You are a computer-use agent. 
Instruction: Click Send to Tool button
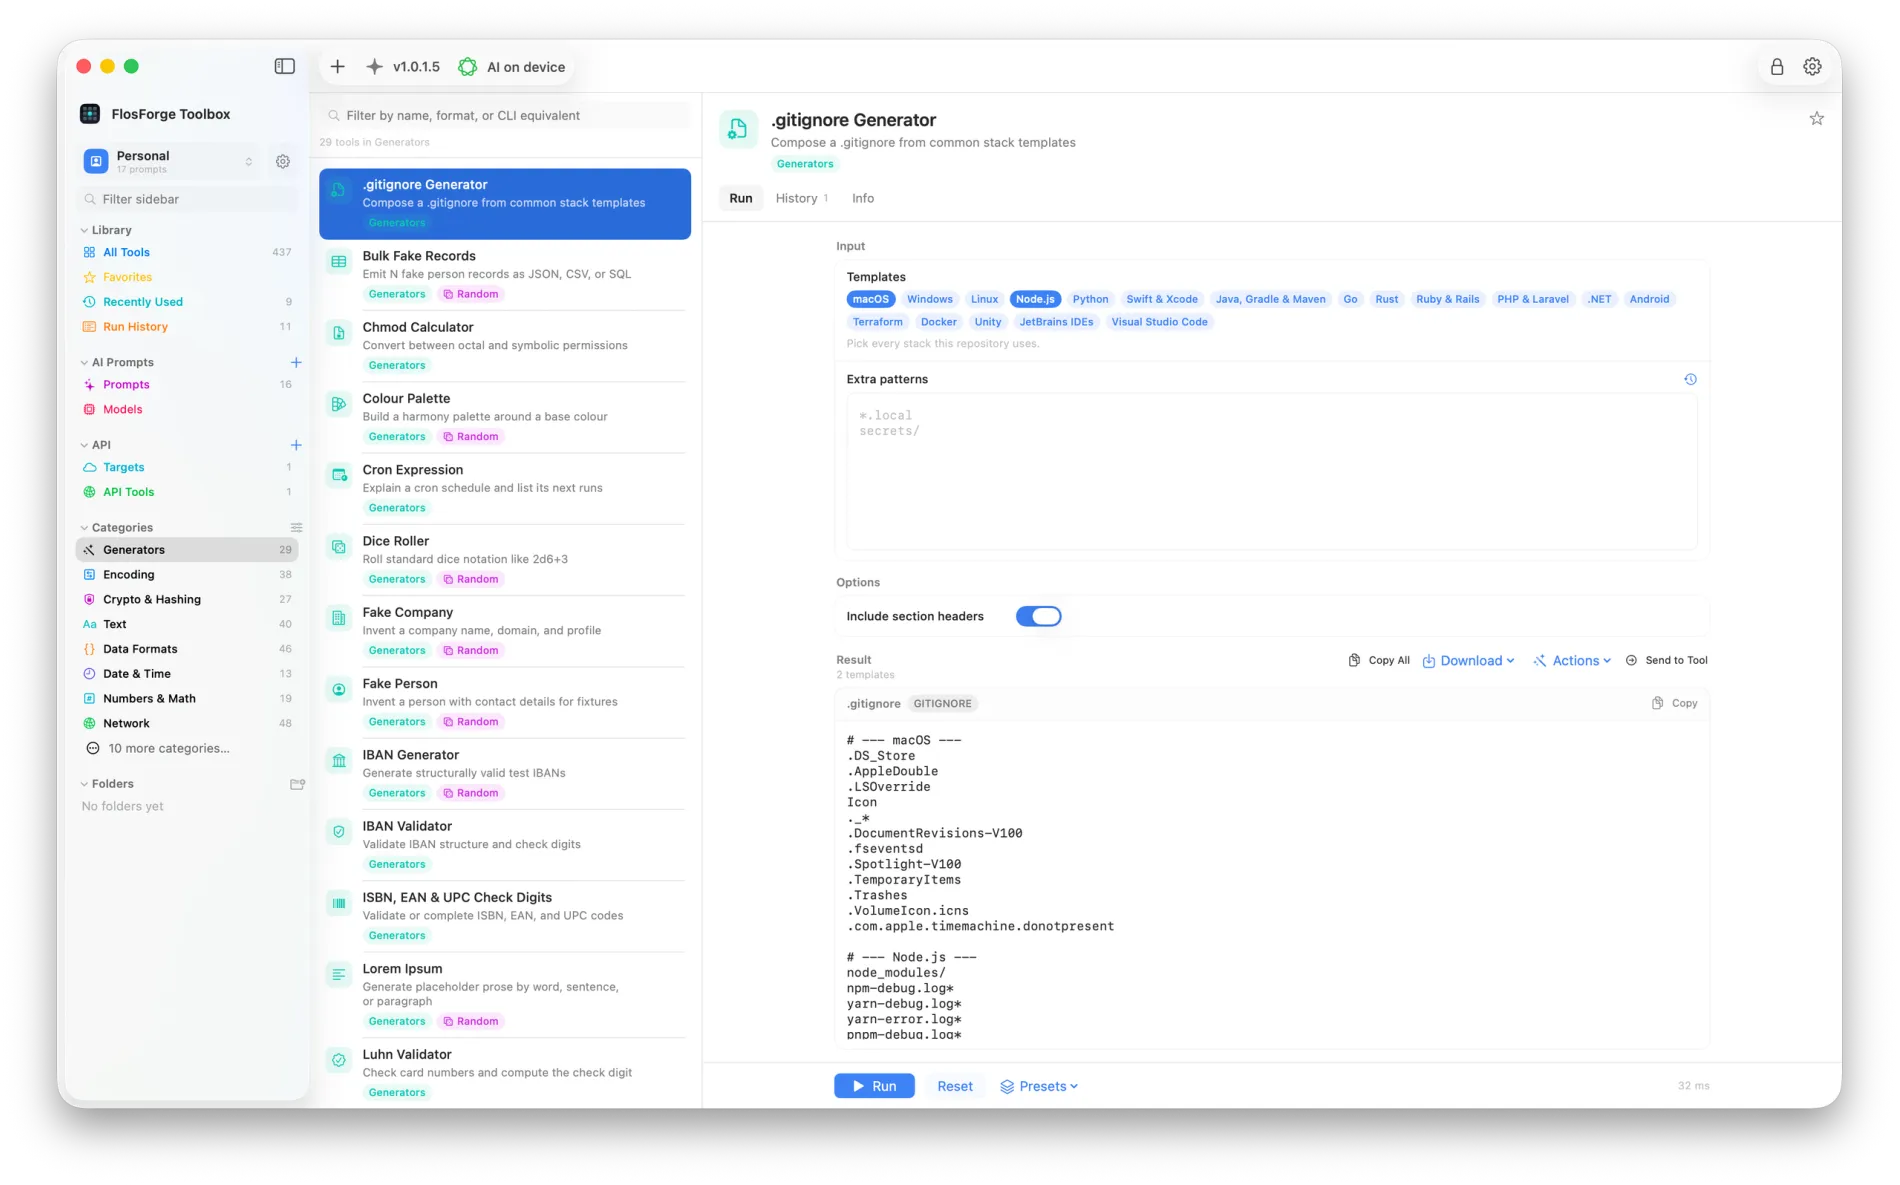click(1667, 661)
